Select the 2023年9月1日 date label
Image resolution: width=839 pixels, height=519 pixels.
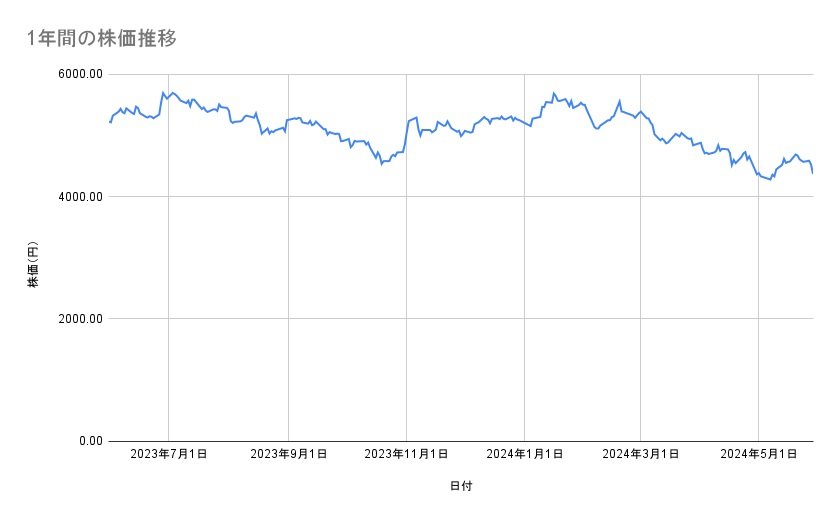click(288, 454)
